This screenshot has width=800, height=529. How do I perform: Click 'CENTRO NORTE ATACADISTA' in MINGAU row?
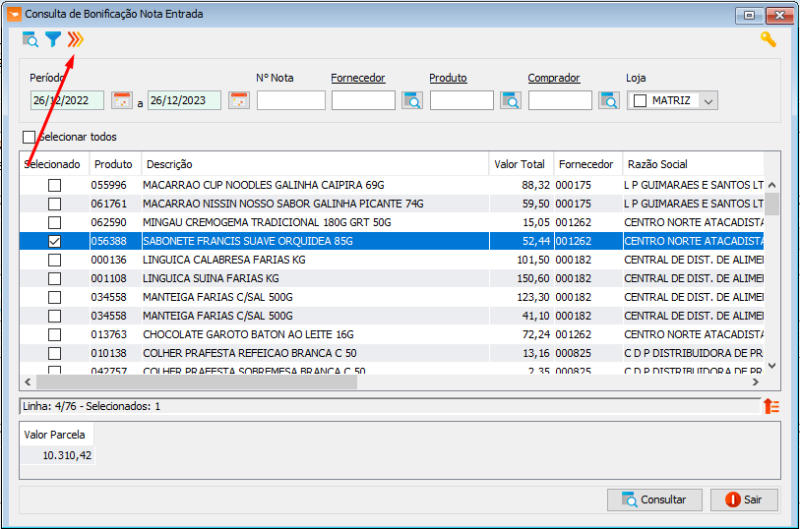694,222
